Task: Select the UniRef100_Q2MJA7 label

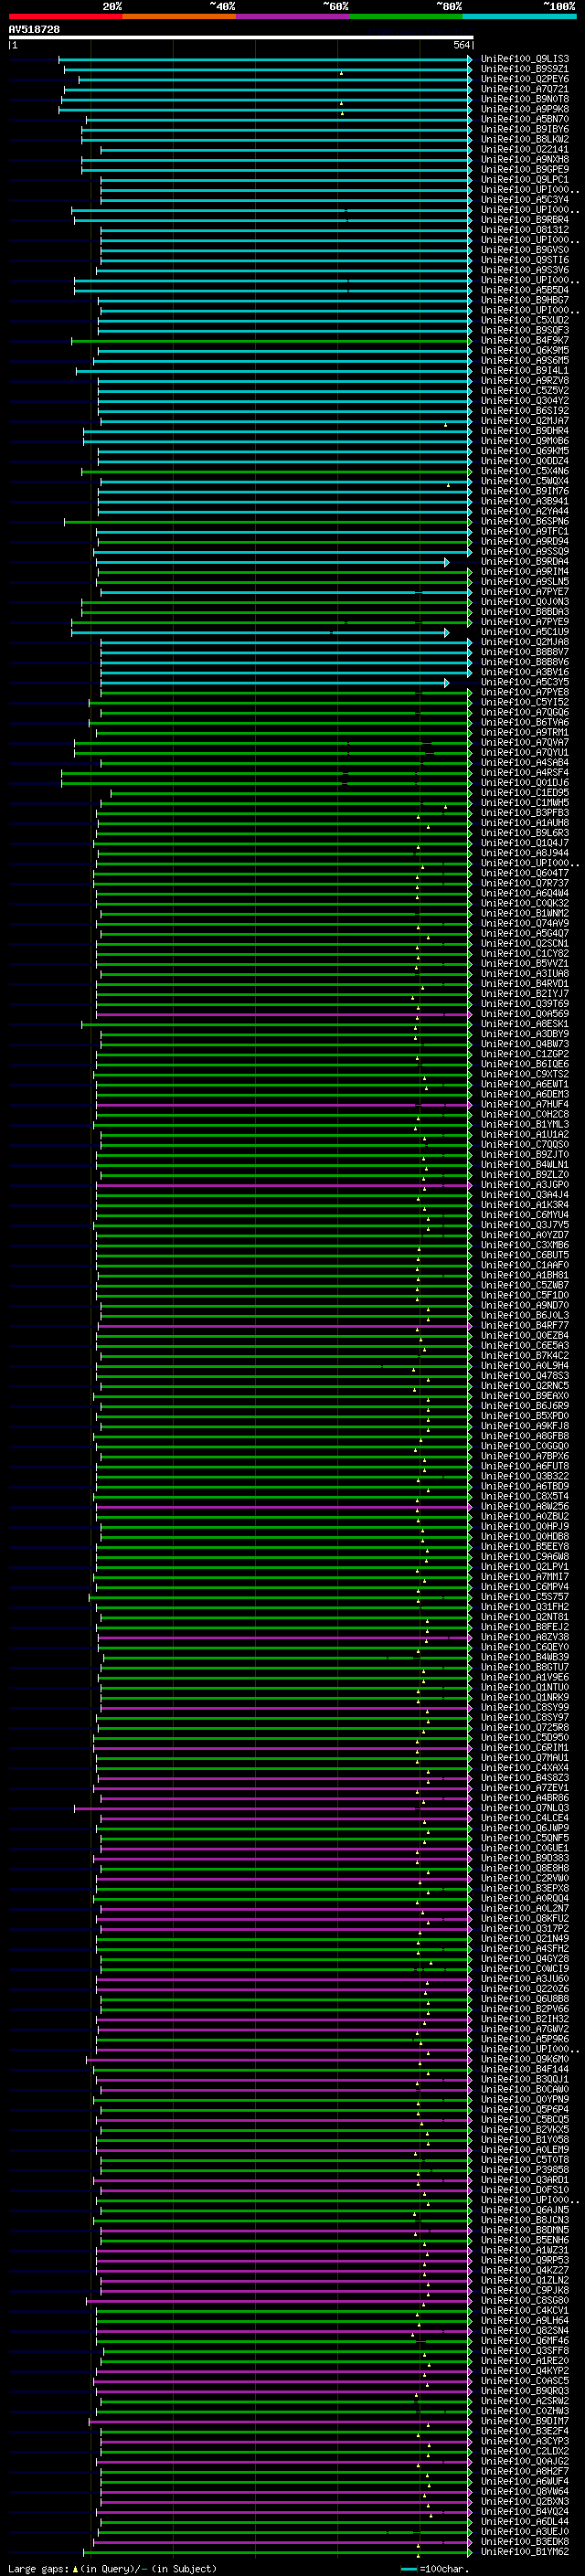Action: [525, 421]
